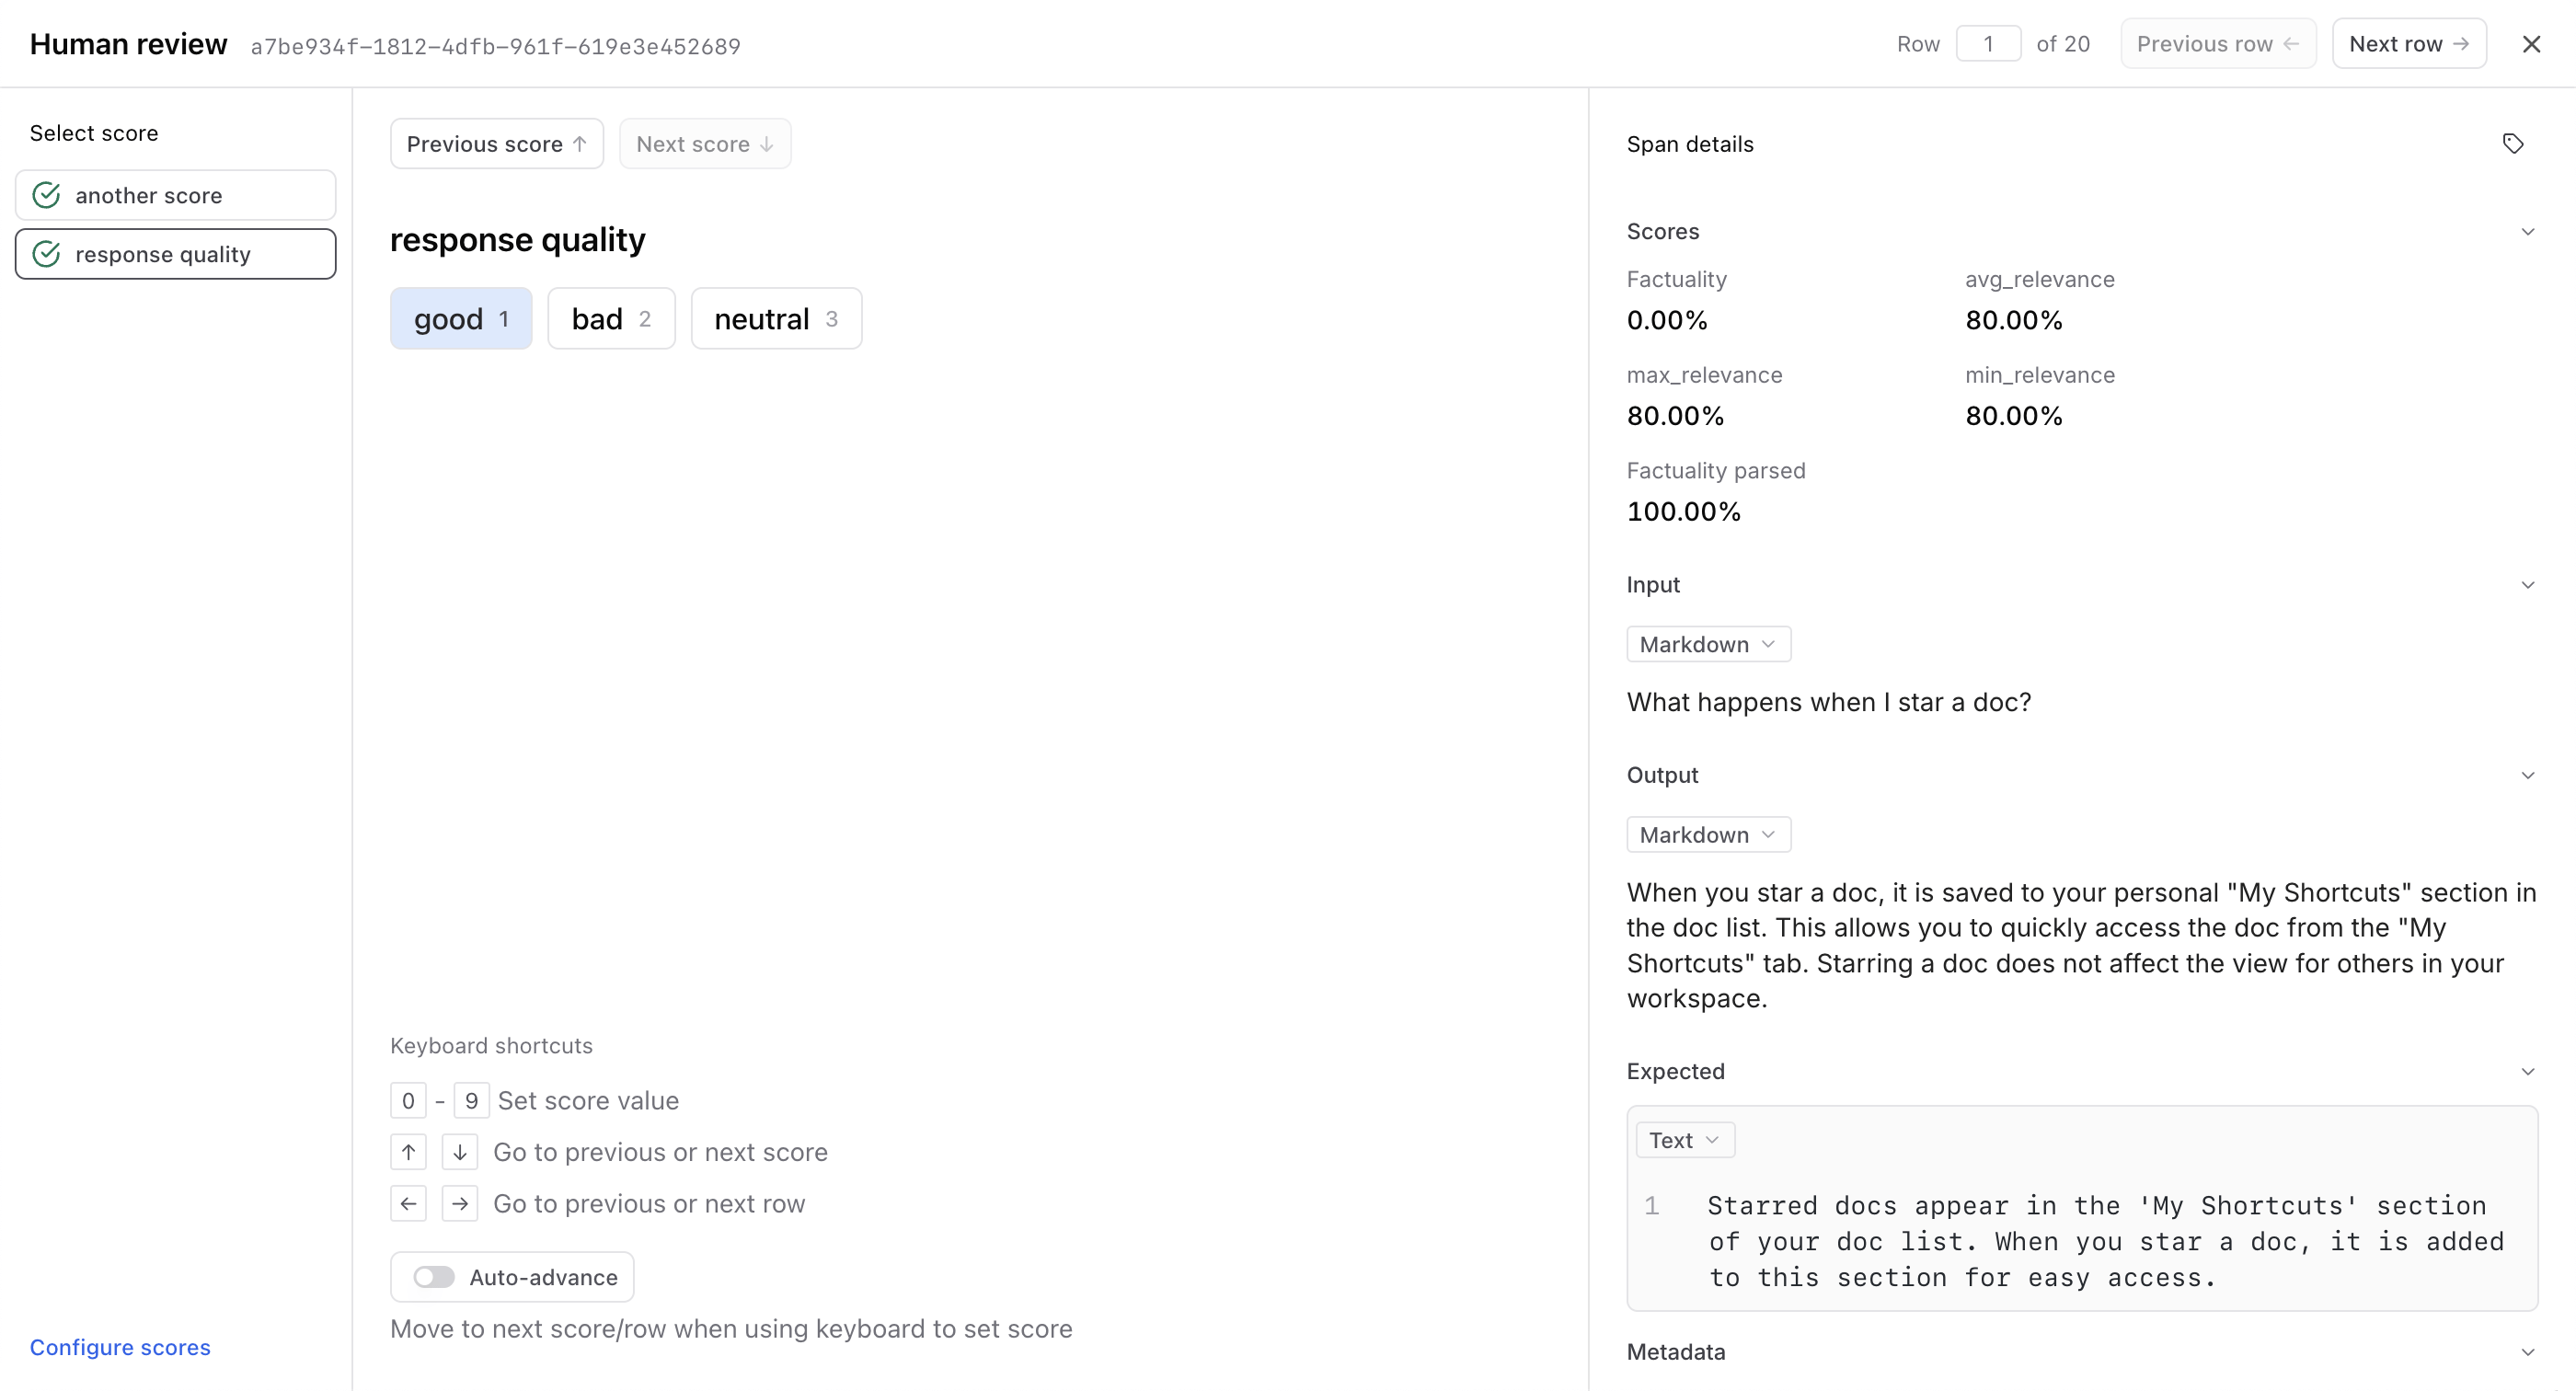Go to the Next row
This screenshot has width=2576, height=1391.
pyautogui.click(x=2408, y=44)
